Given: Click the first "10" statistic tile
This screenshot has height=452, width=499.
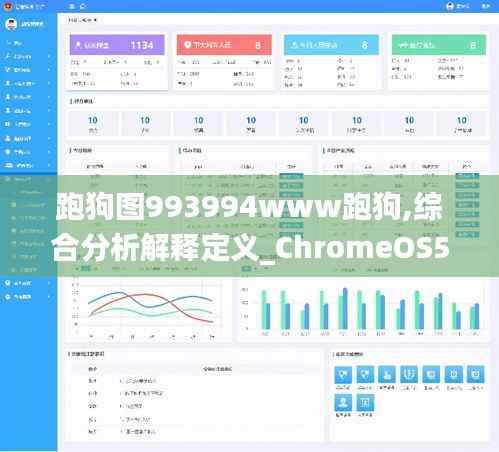Looking at the screenshot, I should point(93,124).
